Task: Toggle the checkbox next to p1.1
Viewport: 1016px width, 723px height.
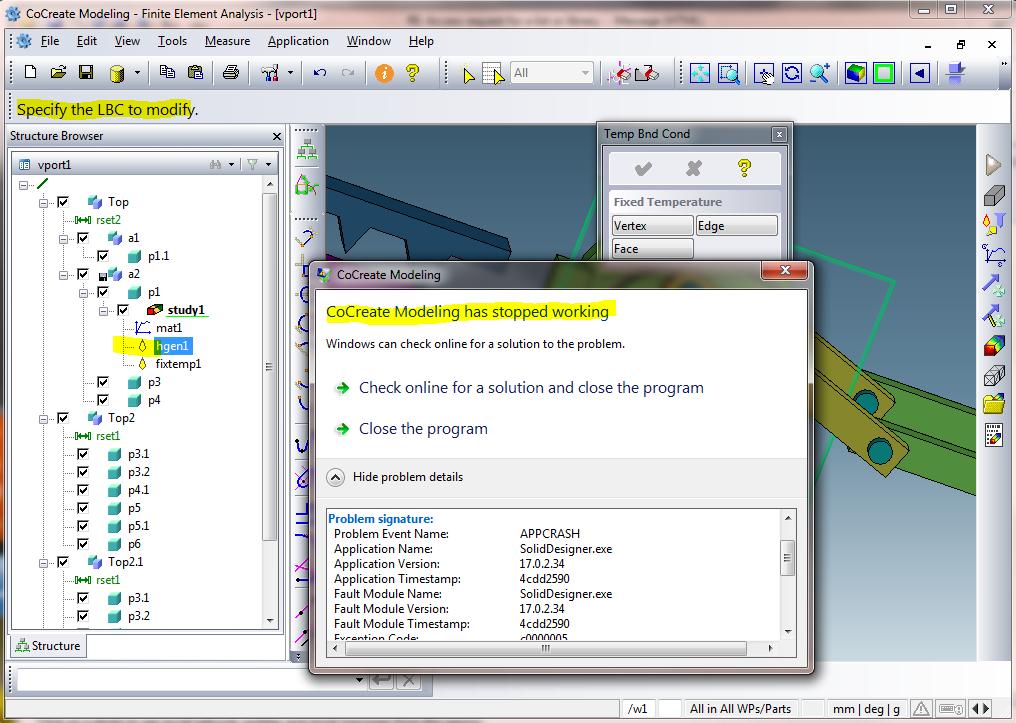Action: pos(103,256)
